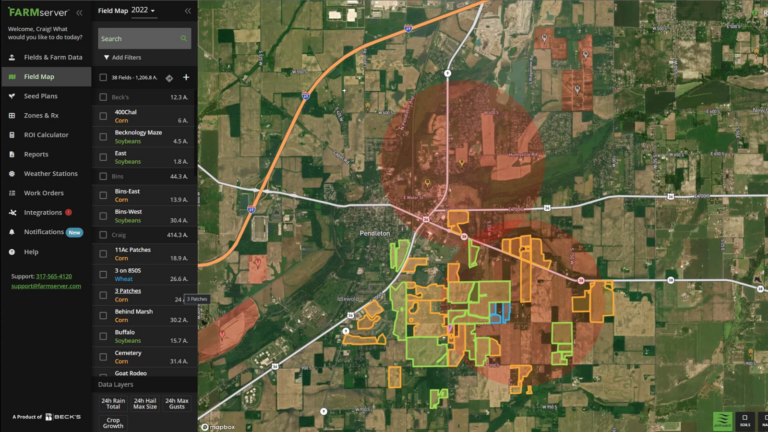The image size is (768, 432).
Task: Open Weather Stations page
Action: pos(50,173)
